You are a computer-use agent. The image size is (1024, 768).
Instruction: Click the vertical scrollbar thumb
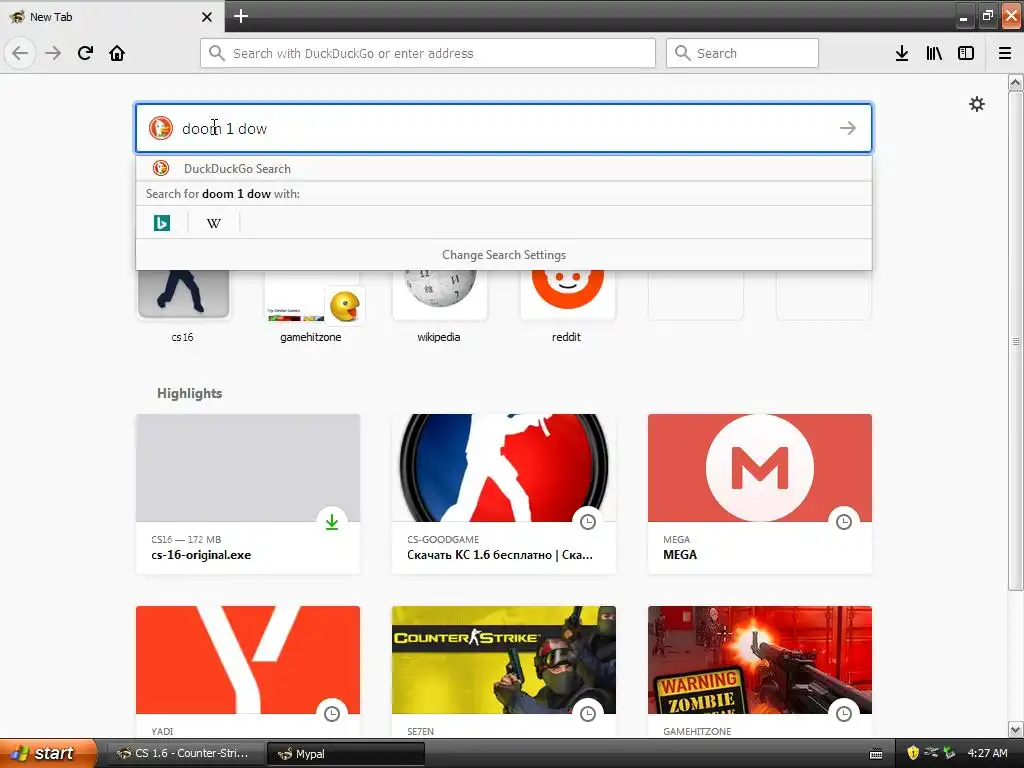click(1015, 341)
